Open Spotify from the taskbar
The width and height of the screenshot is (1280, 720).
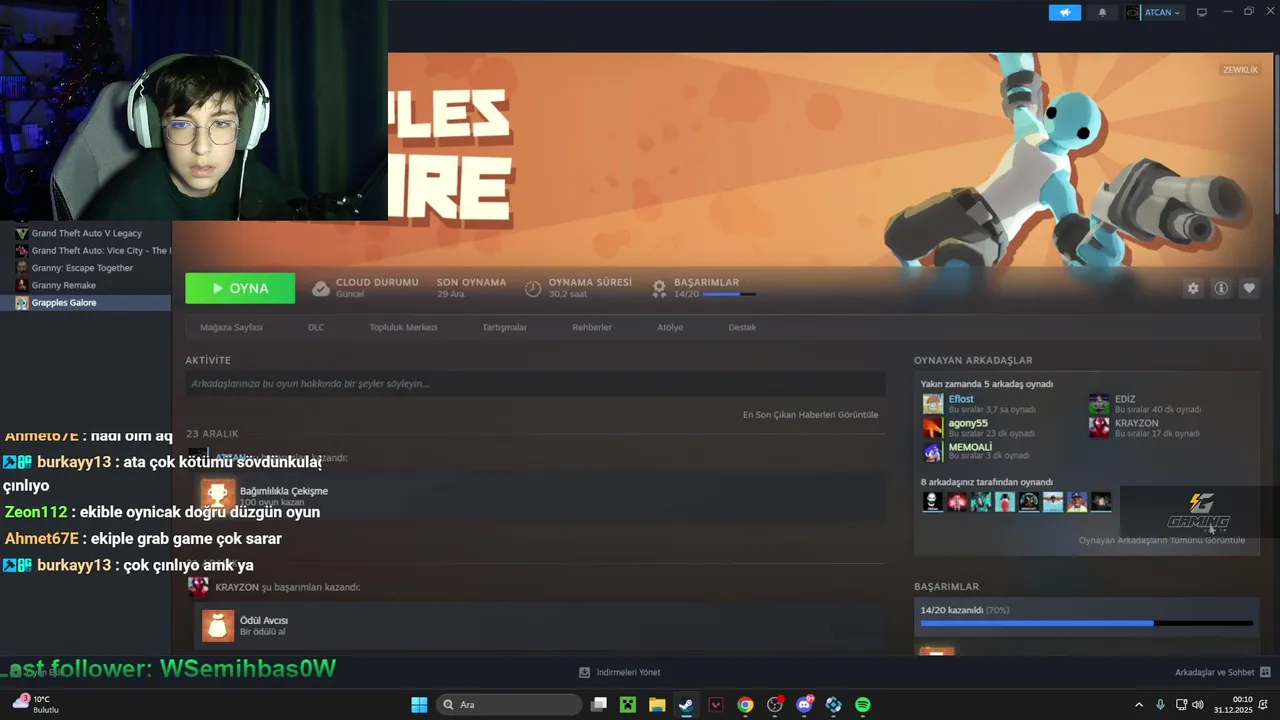click(863, 704)
